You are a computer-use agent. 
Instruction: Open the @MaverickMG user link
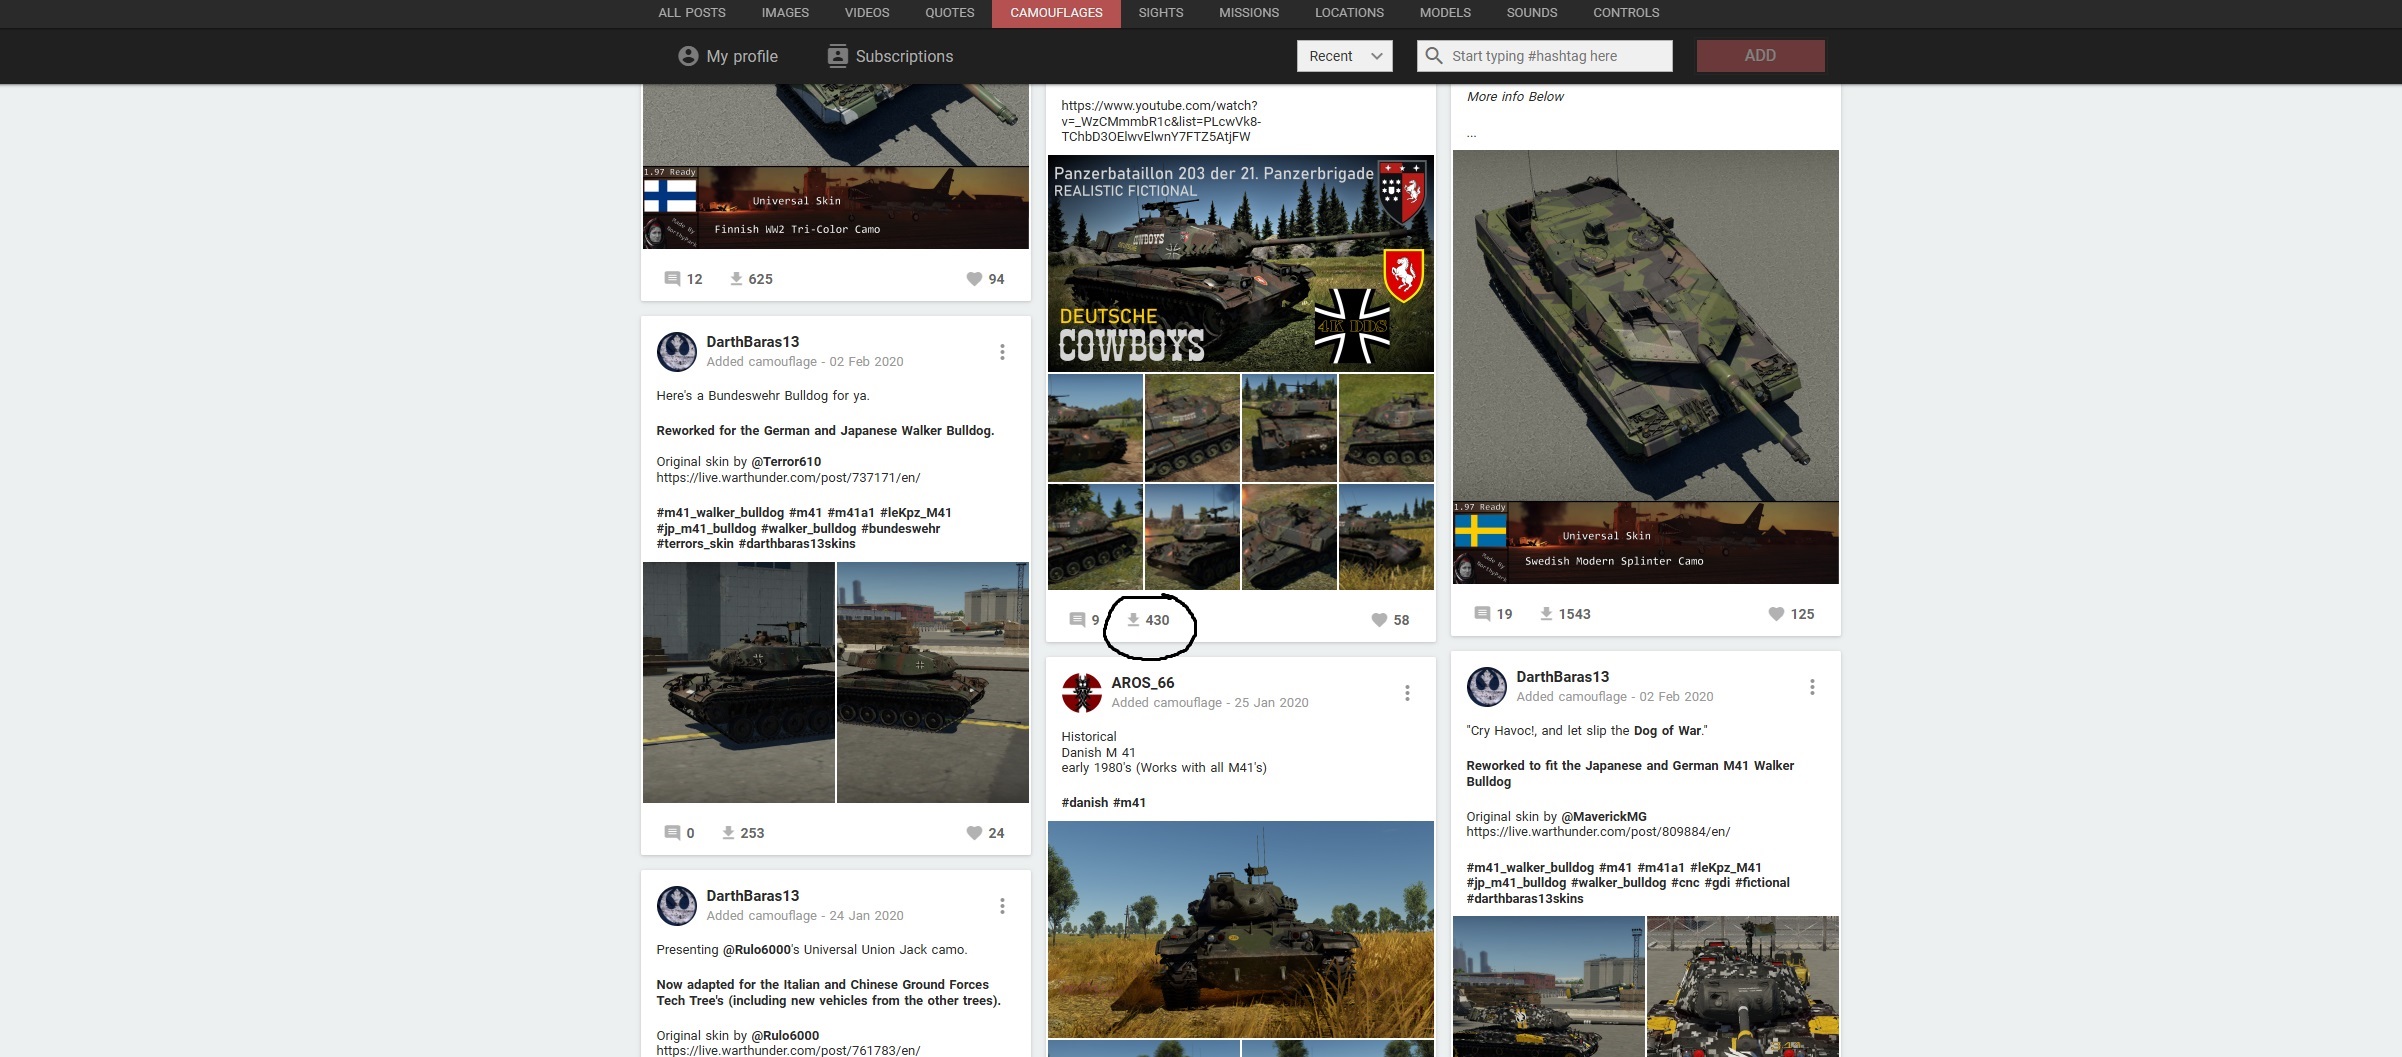tap(1604, 817)
